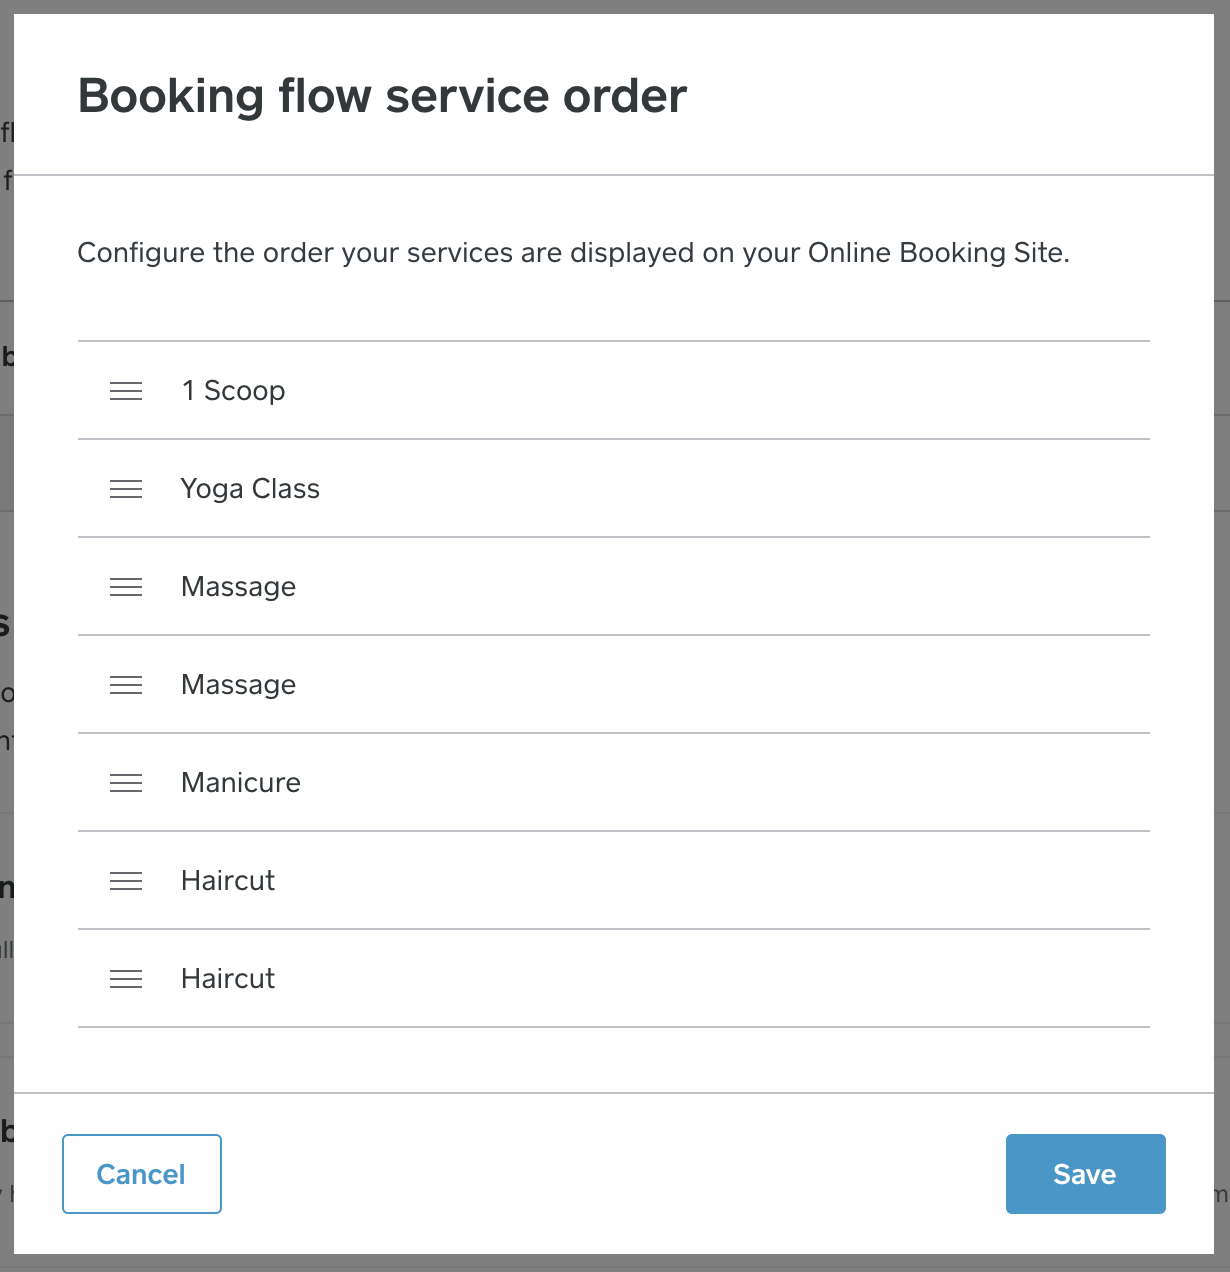
Task: Click the drag handle of the first Haircut
Action: 126,881
